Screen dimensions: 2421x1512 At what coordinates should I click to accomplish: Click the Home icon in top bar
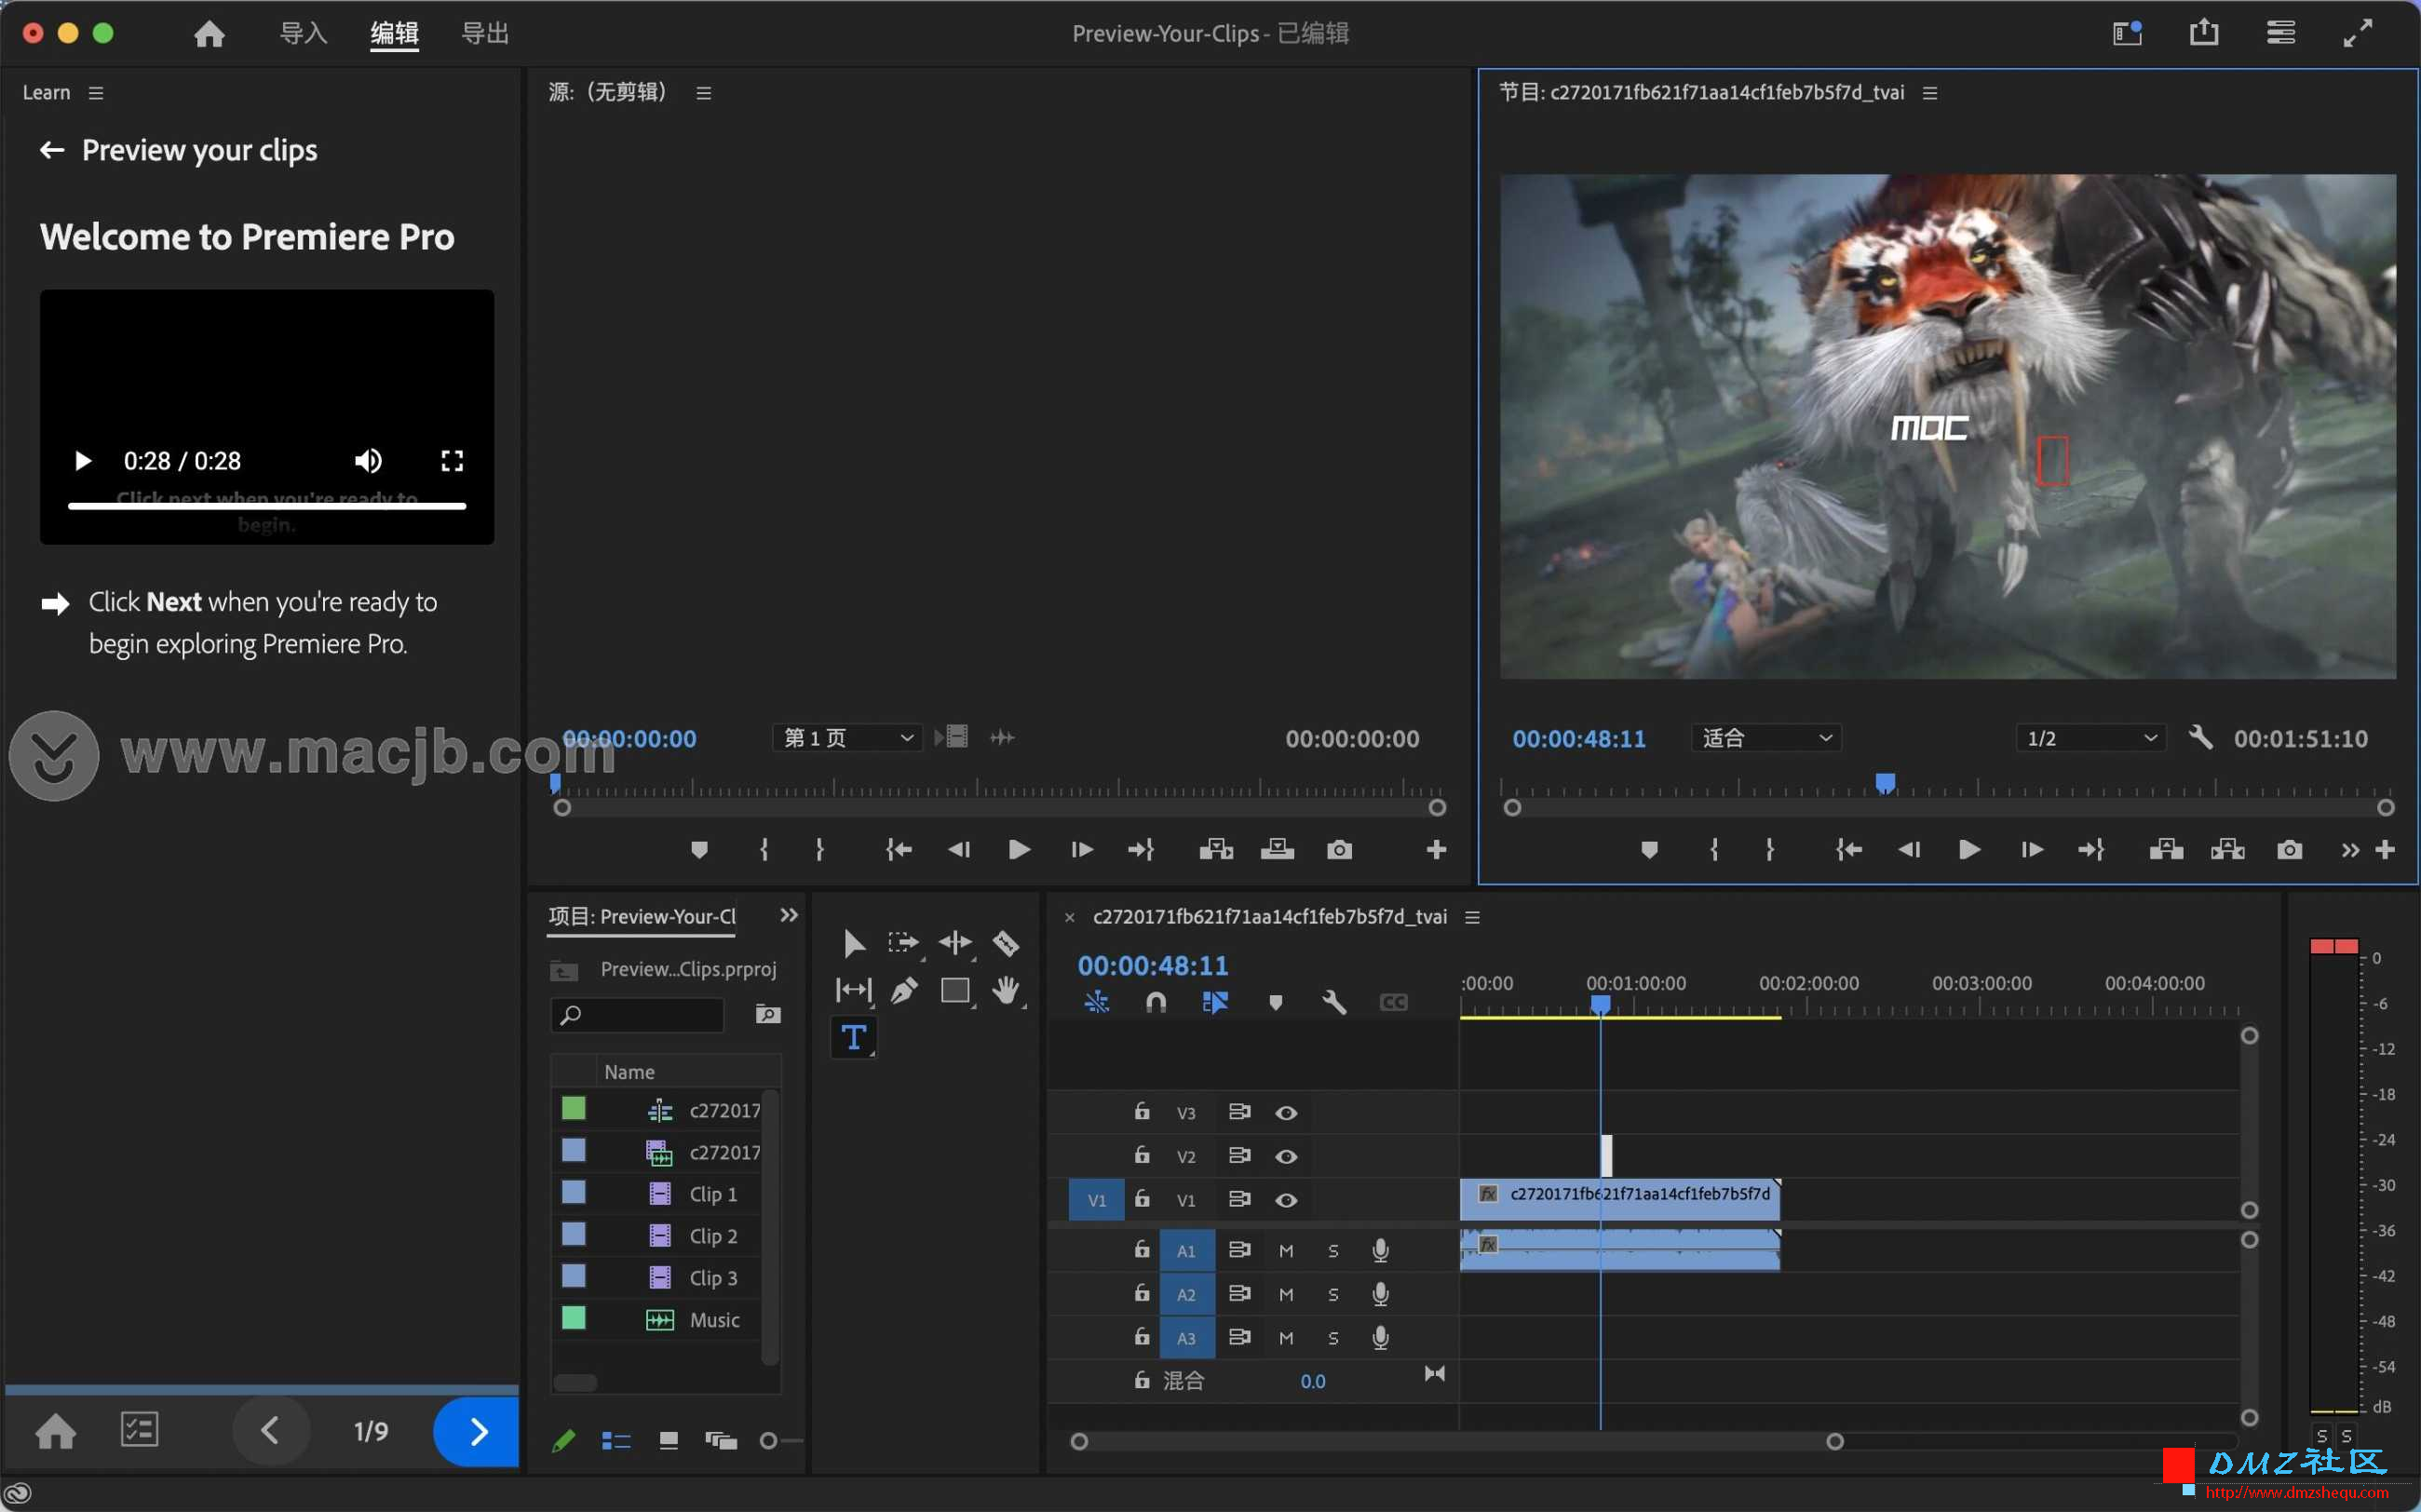tap(209, 34)
